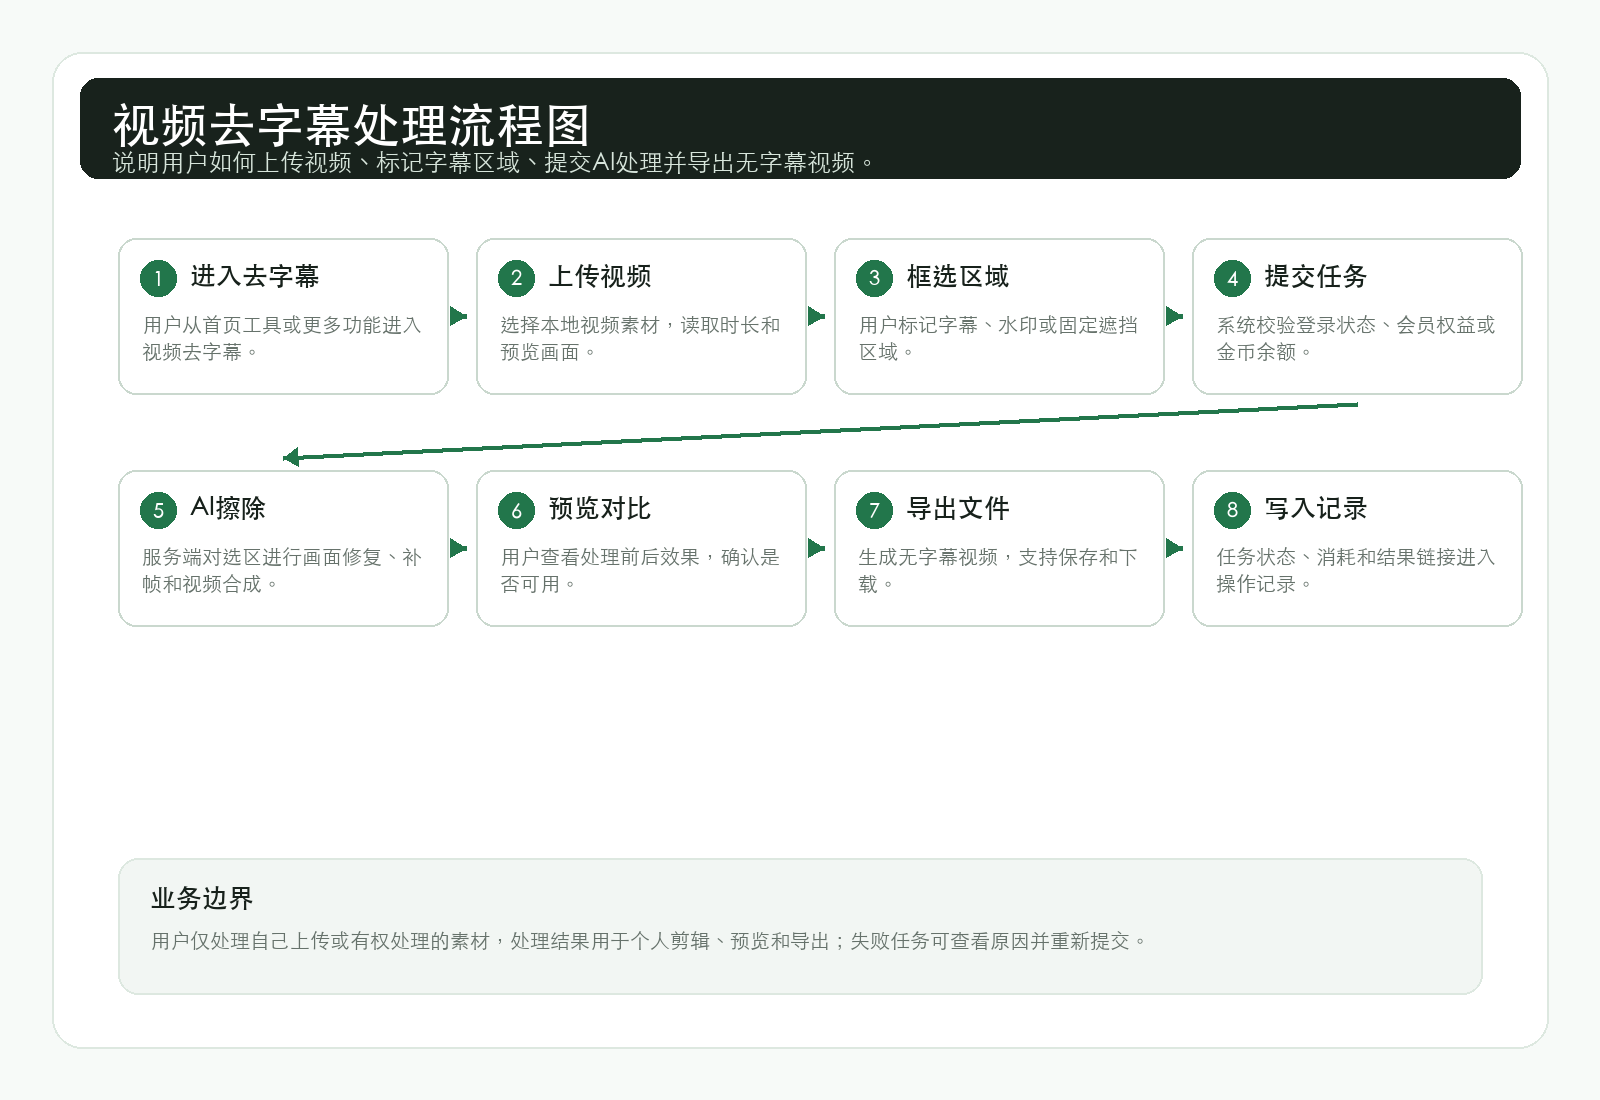Click description 生成无字幕视频
The image size is (1600, 1100).
click(x=998, y=570)
